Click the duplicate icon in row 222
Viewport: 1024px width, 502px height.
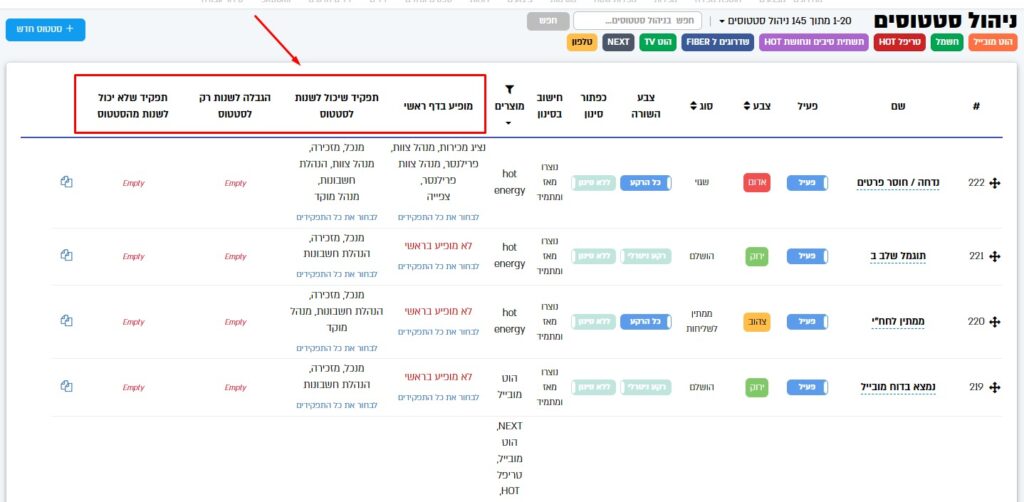click(x=66, y=182)
